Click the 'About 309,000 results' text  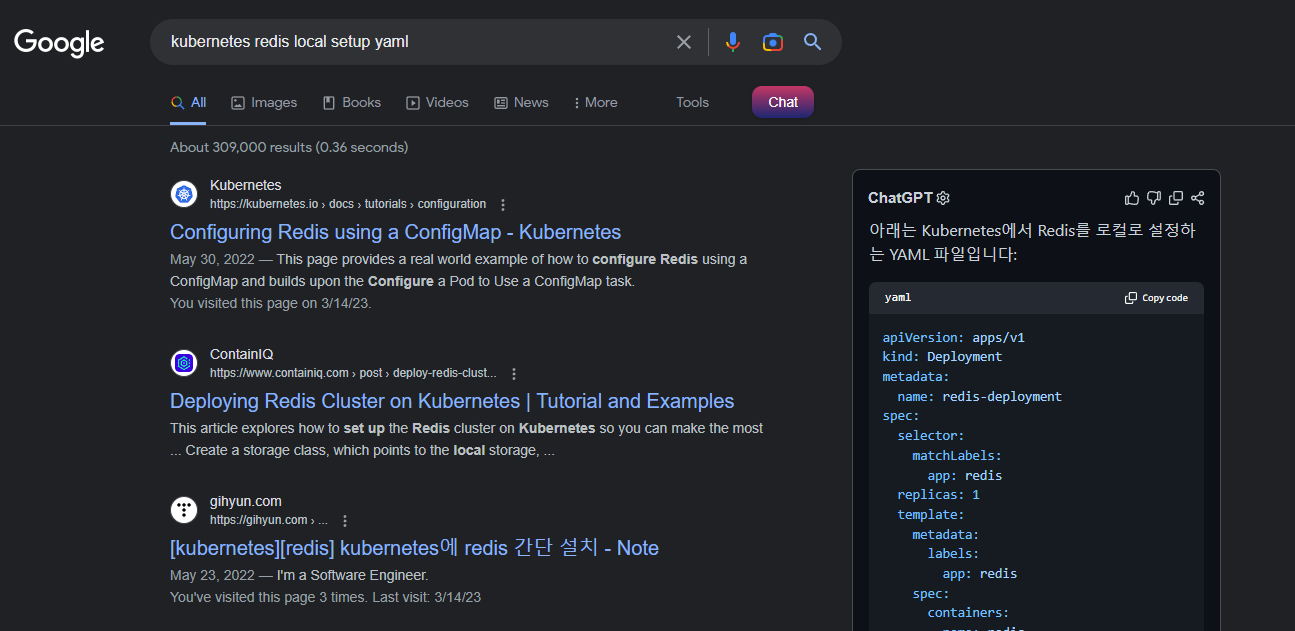click(289, 147)
